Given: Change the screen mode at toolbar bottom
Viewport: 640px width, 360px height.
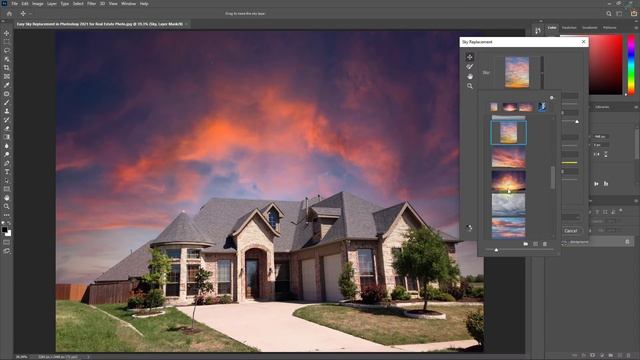Looking at the screenshot, I should point(7,251).
